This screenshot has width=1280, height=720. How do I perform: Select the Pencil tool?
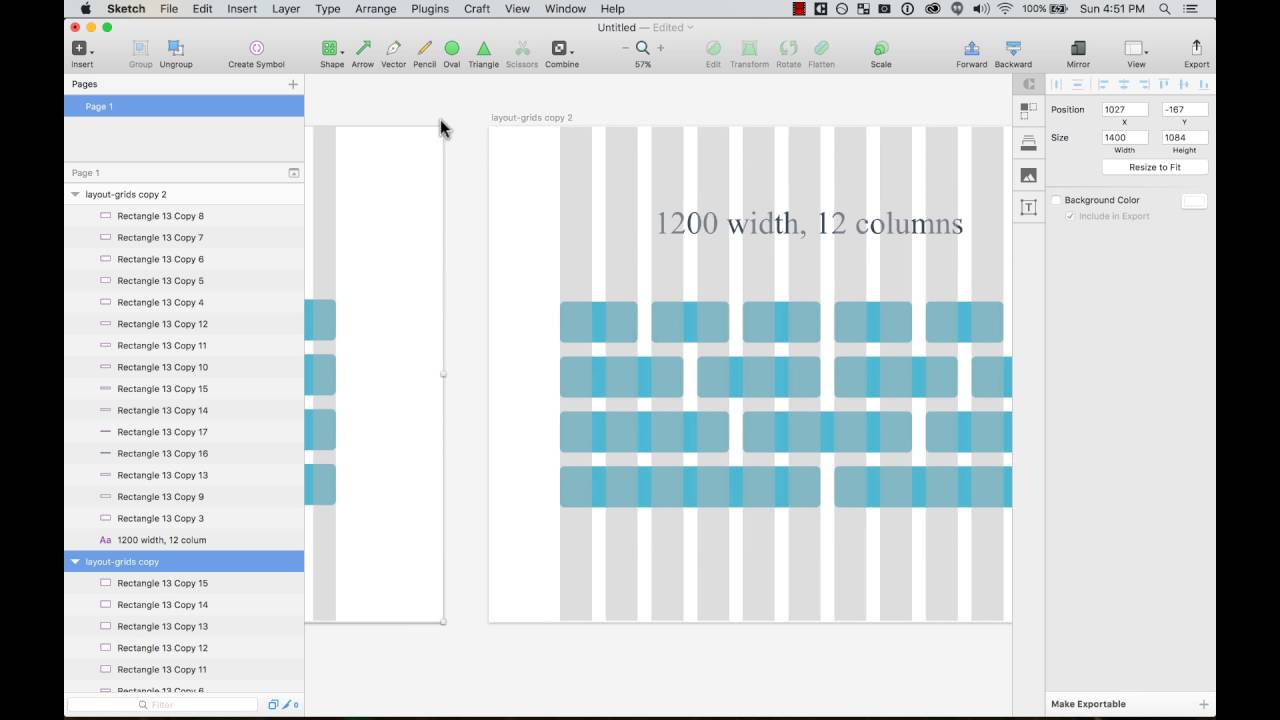coord(424,47)
